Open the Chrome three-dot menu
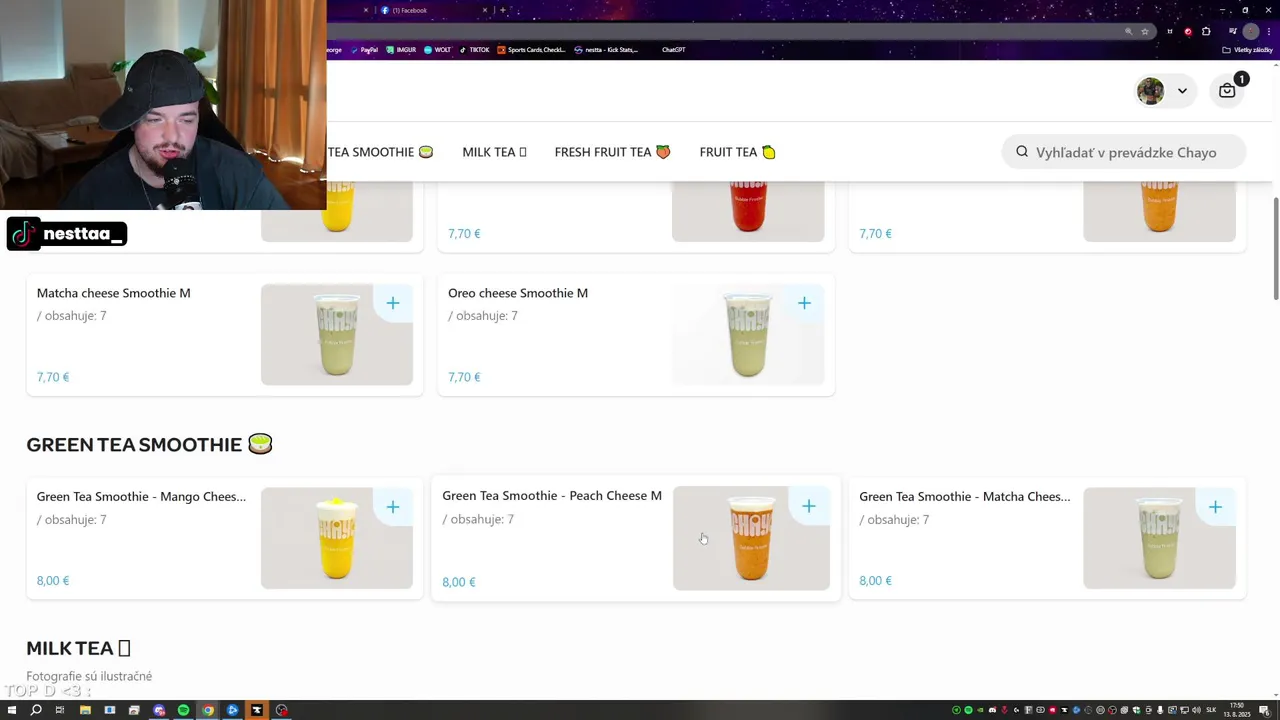 [x=1269, y=31]
